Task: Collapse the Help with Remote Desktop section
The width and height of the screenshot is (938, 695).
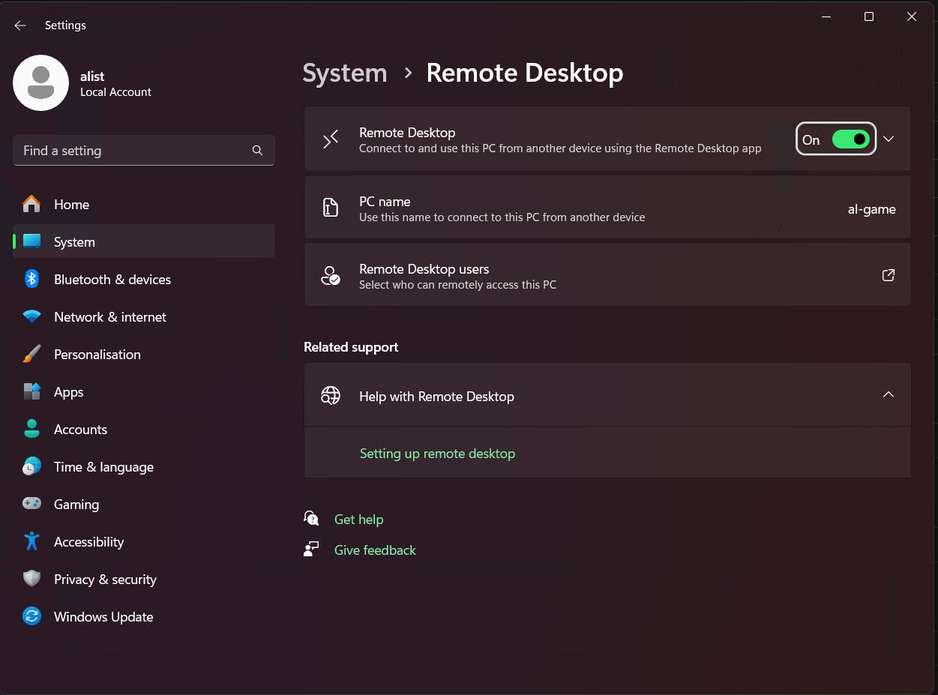Action: pyautogui.click(x=888, y=395)
